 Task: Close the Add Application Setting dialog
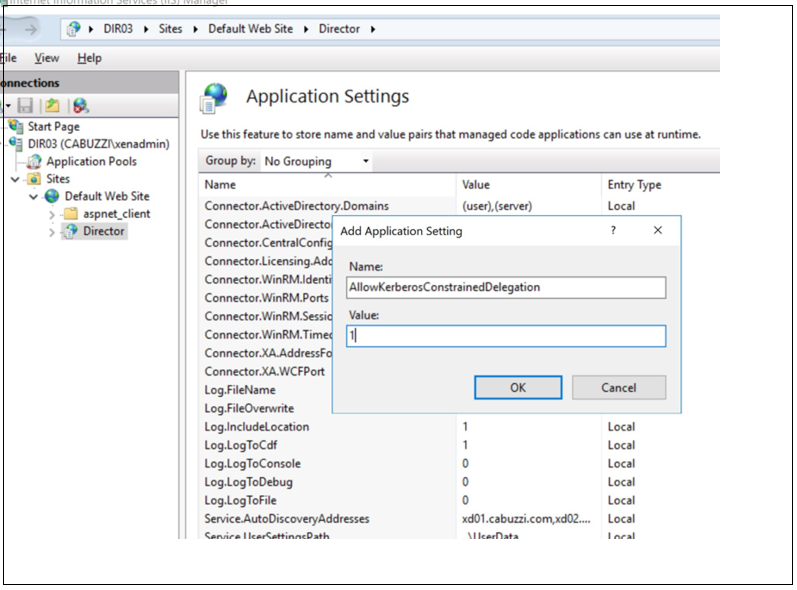[x=657, y=231]
